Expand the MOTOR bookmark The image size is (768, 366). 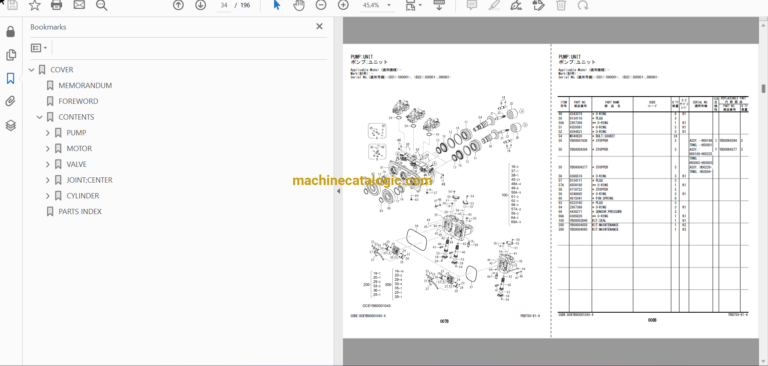[48, 148]
